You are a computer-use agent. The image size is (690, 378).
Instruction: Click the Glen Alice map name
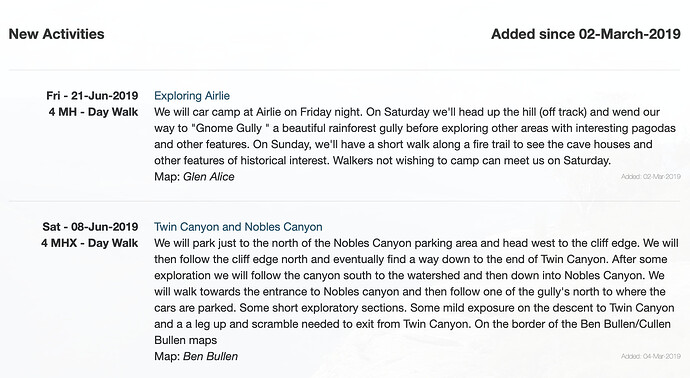tap(209, 176)
